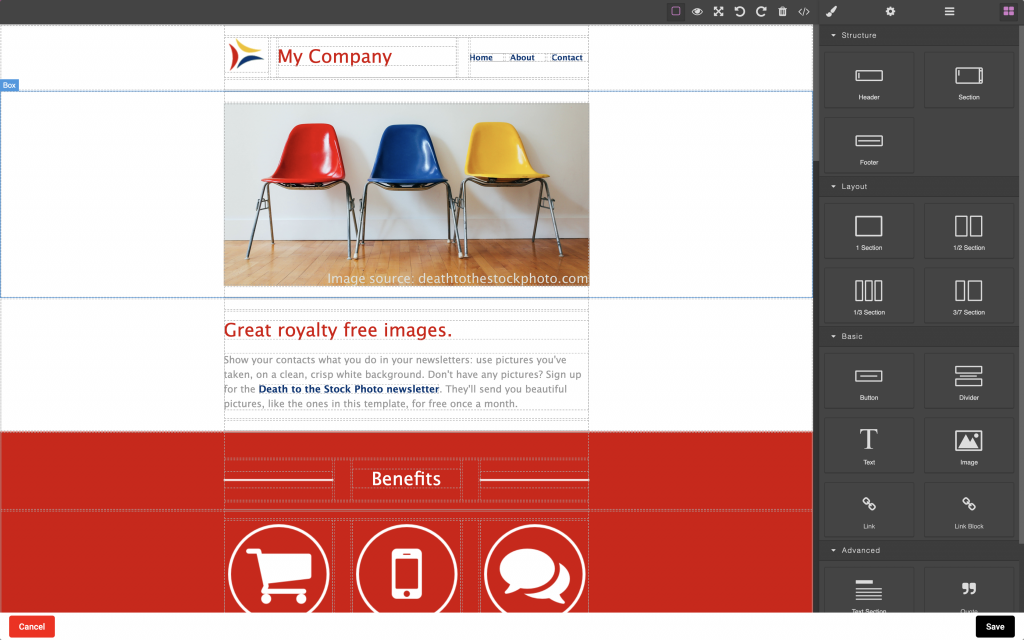This screenshot has width=1024, height=640.
Task: Pick the Link block
Action: pyautogui.click(x=869, y=510)
